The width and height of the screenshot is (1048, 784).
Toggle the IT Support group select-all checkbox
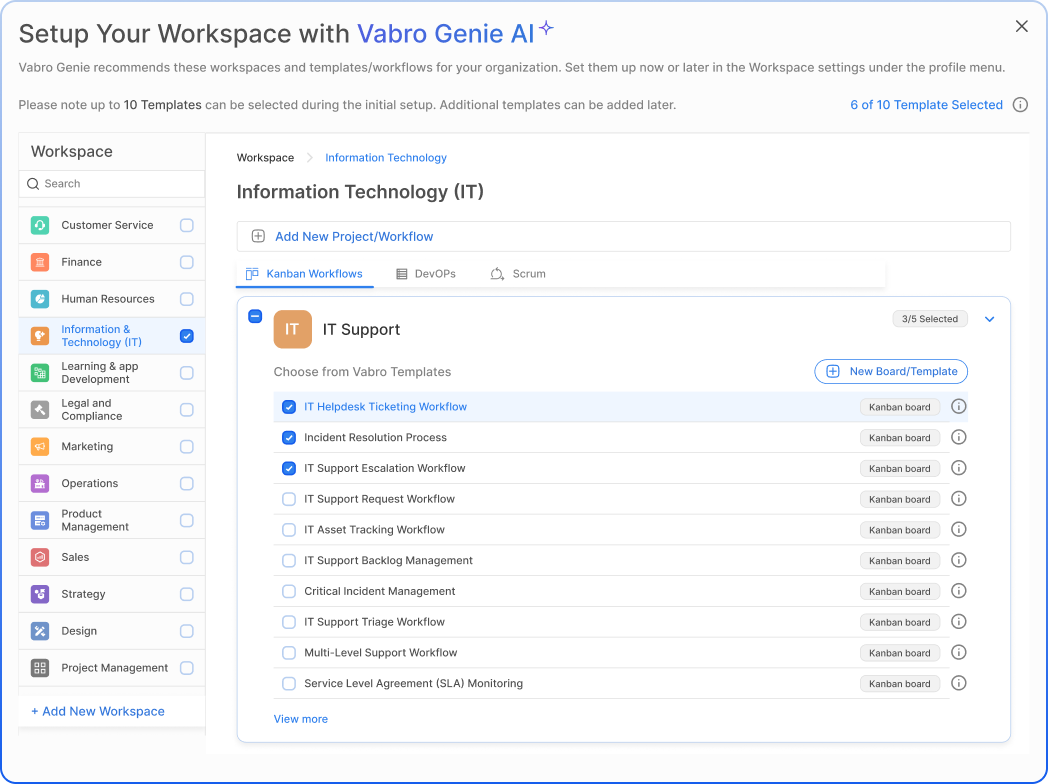[255, 317]
